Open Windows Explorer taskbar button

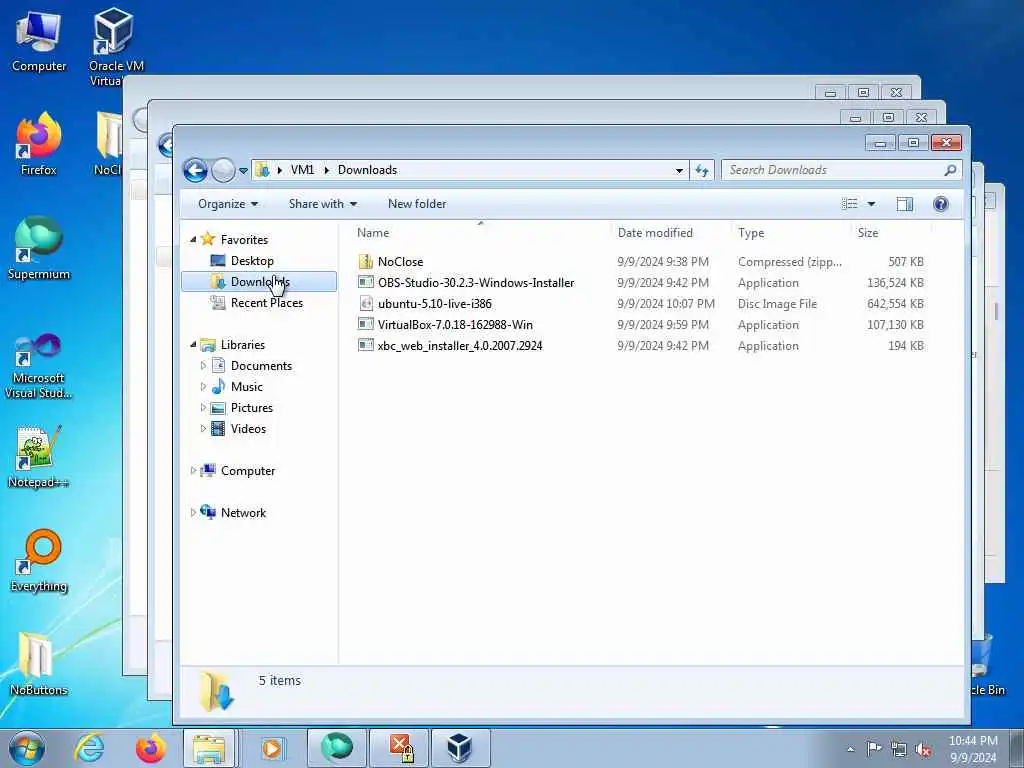[x=209, y=748]
